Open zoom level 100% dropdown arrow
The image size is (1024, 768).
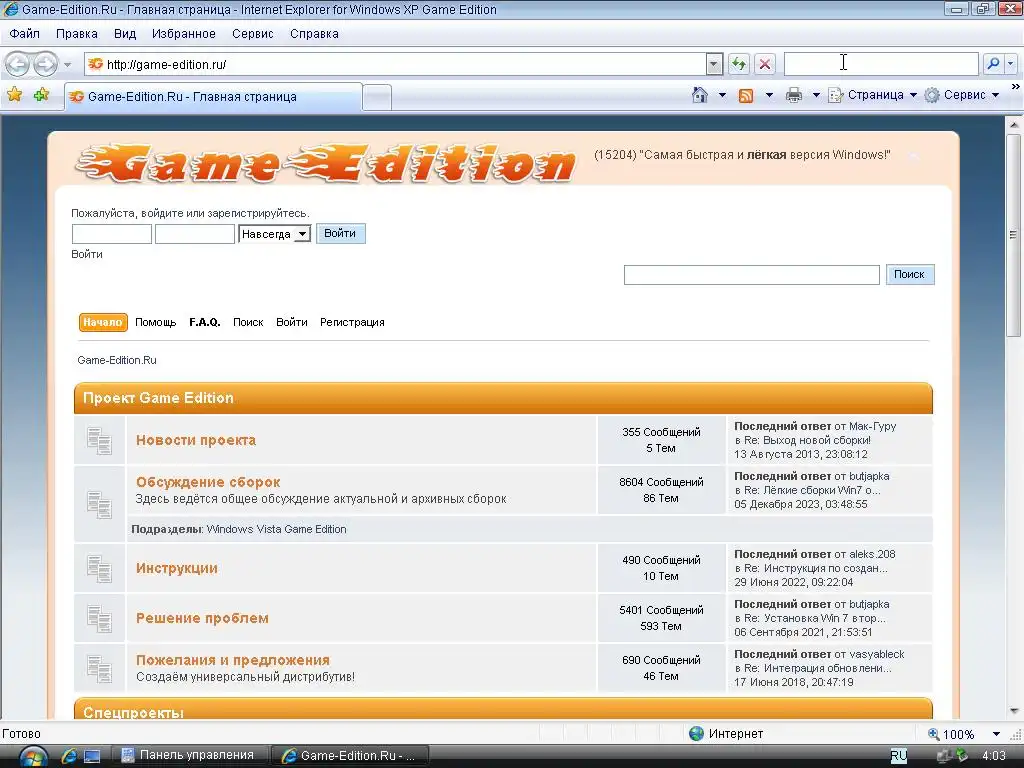(x=996, y=734)
